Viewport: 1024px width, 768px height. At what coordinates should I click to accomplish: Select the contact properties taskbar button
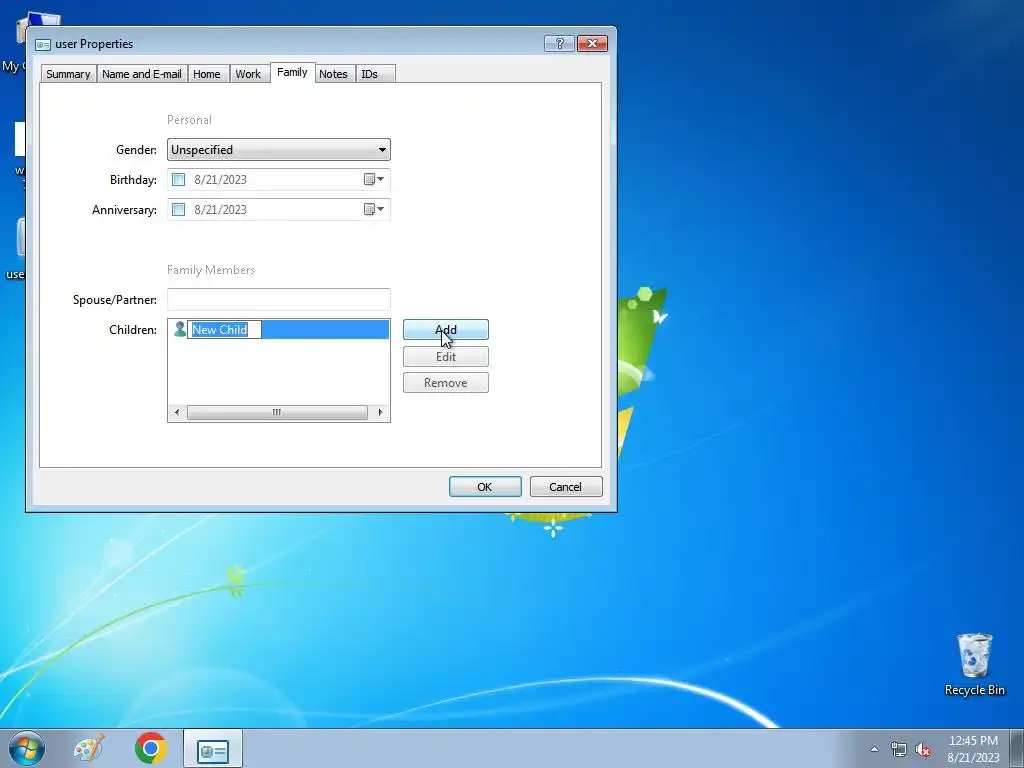(213, 749)
